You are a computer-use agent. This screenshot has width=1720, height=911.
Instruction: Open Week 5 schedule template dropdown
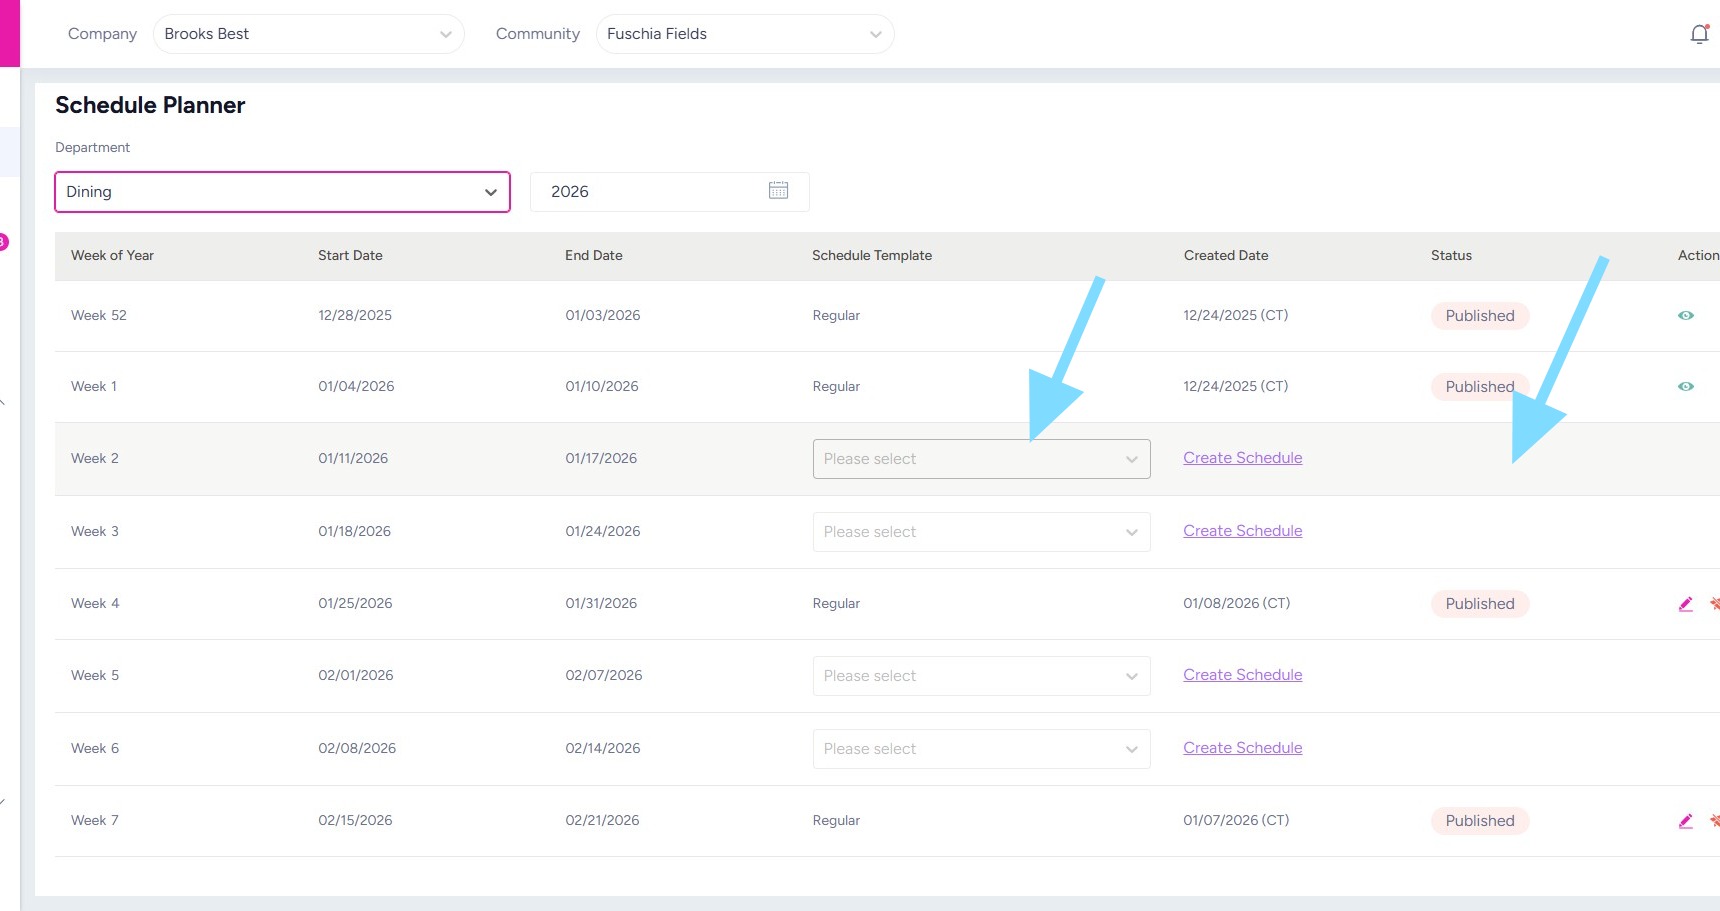click(x=981, y=676)
